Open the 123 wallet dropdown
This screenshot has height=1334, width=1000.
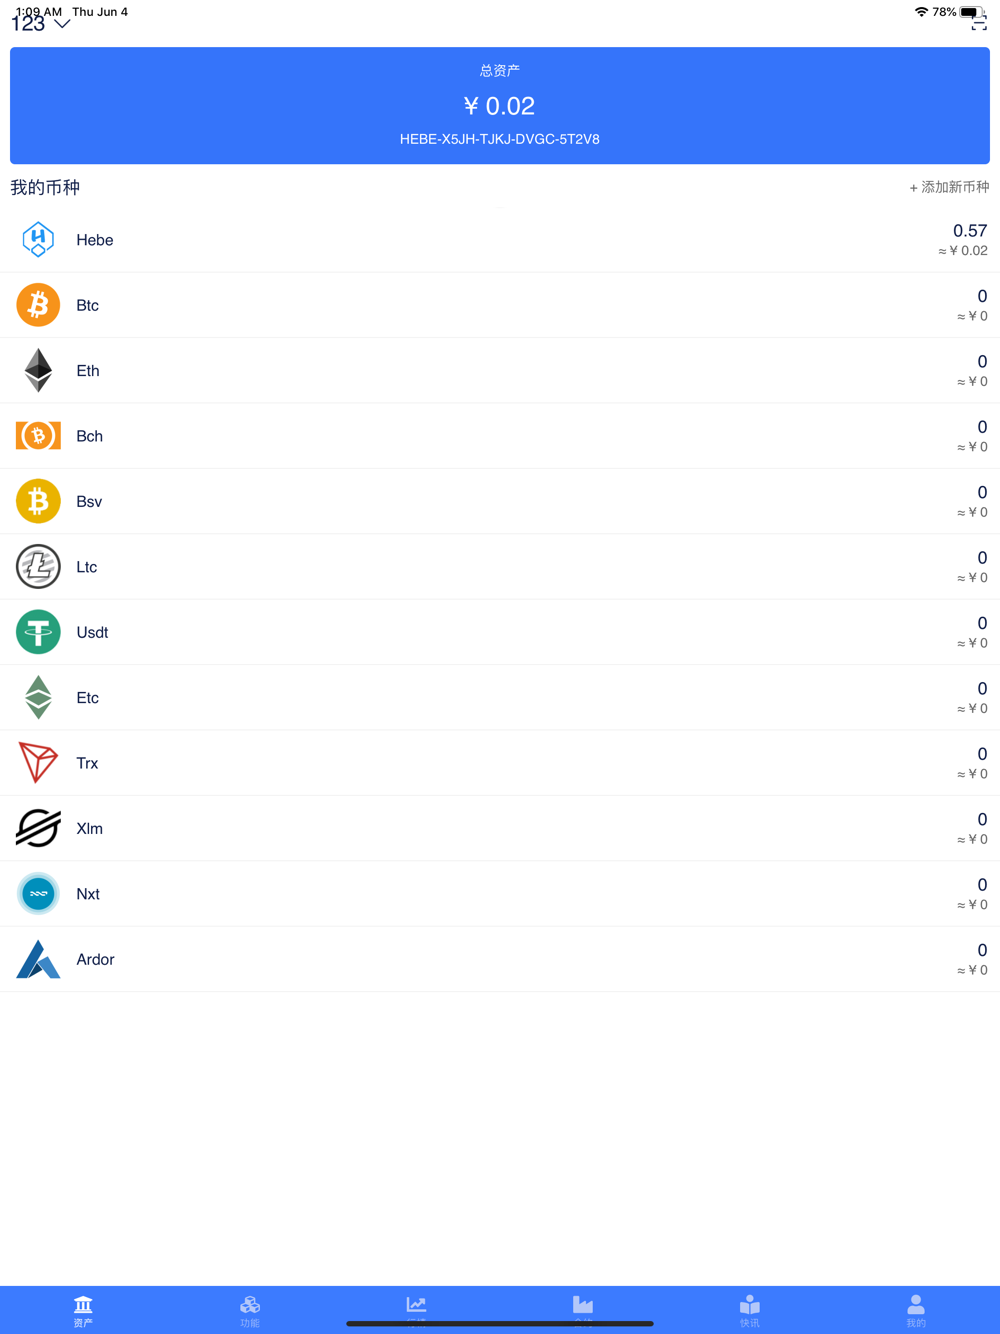(41, 24)
